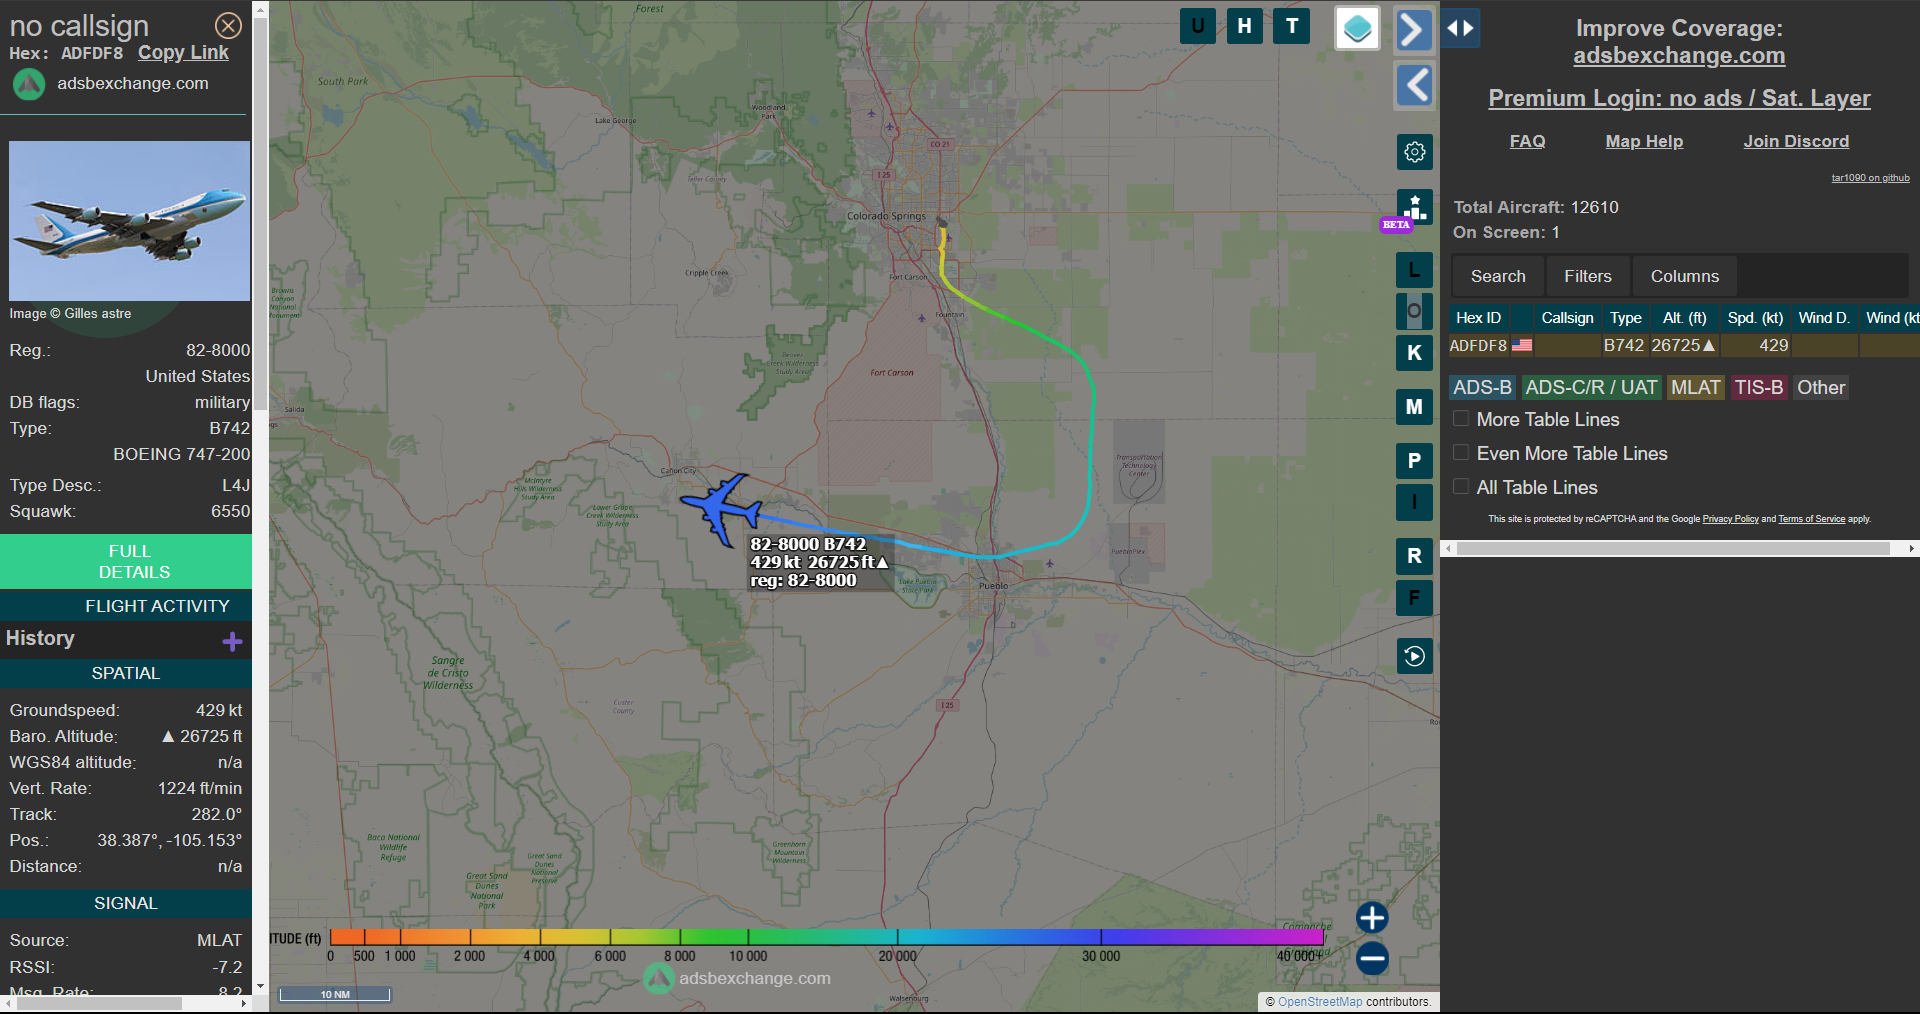Toggle the I map option button

tap(1414, 502)
